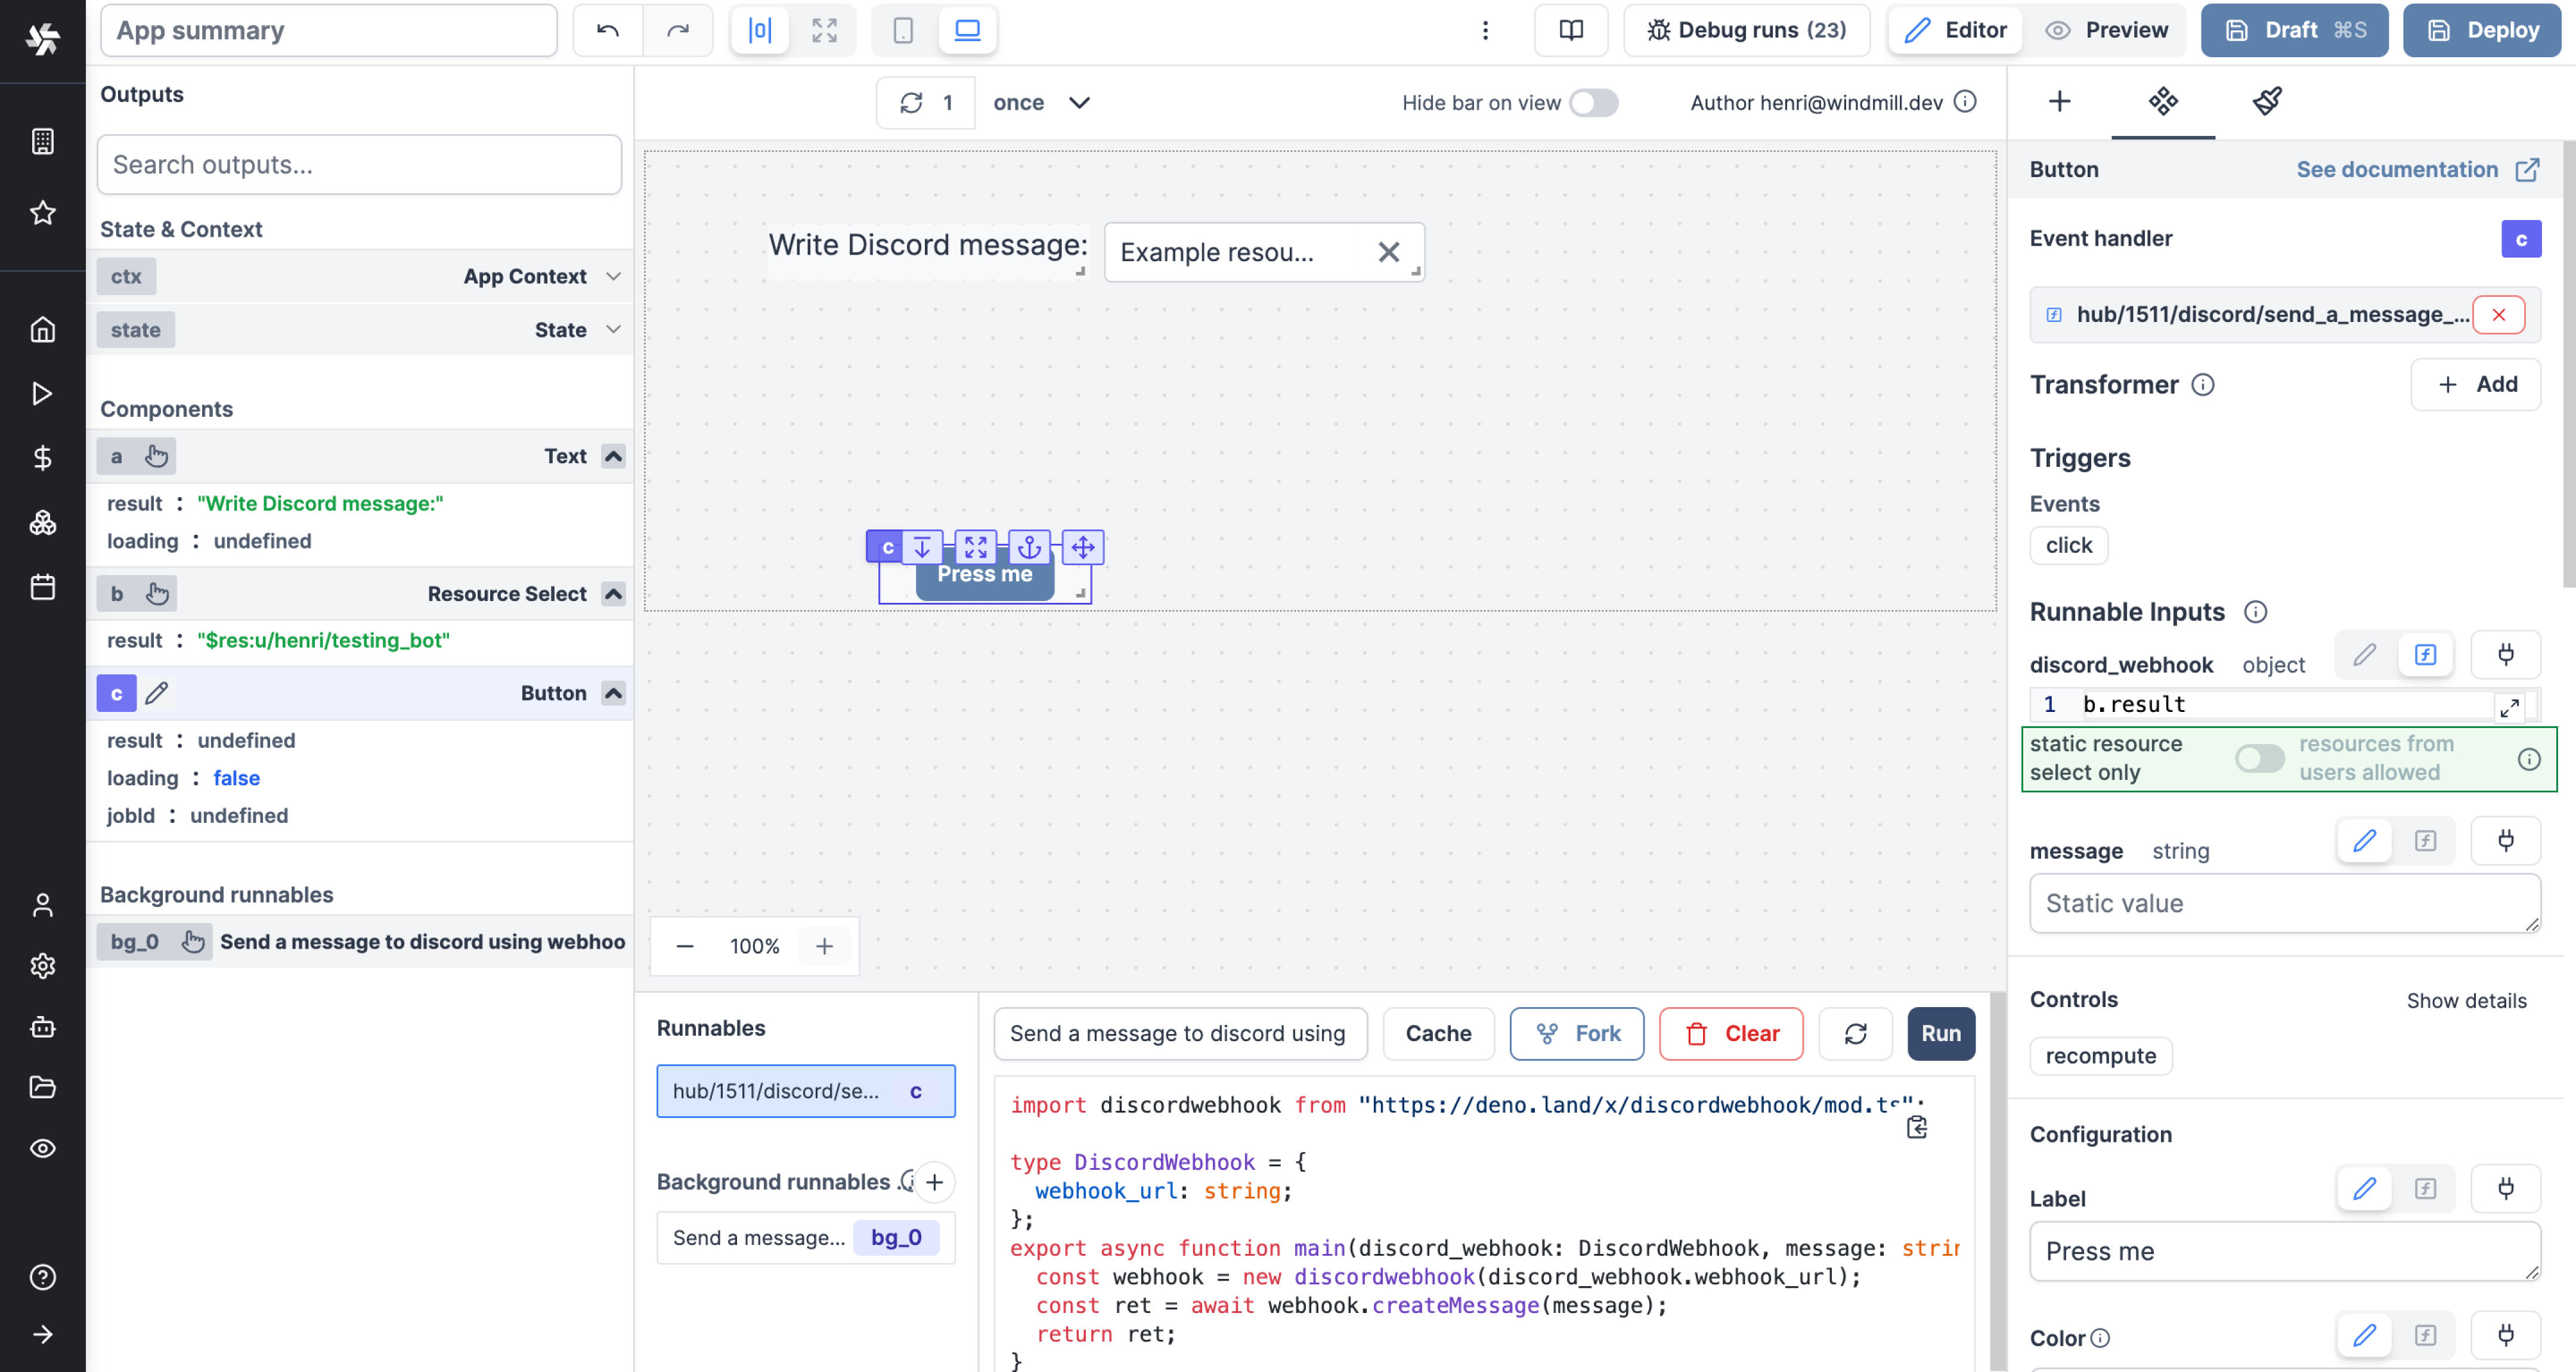2576x1372 pixels.
Task: Click the Search outputs field
Action: [359, 165]
